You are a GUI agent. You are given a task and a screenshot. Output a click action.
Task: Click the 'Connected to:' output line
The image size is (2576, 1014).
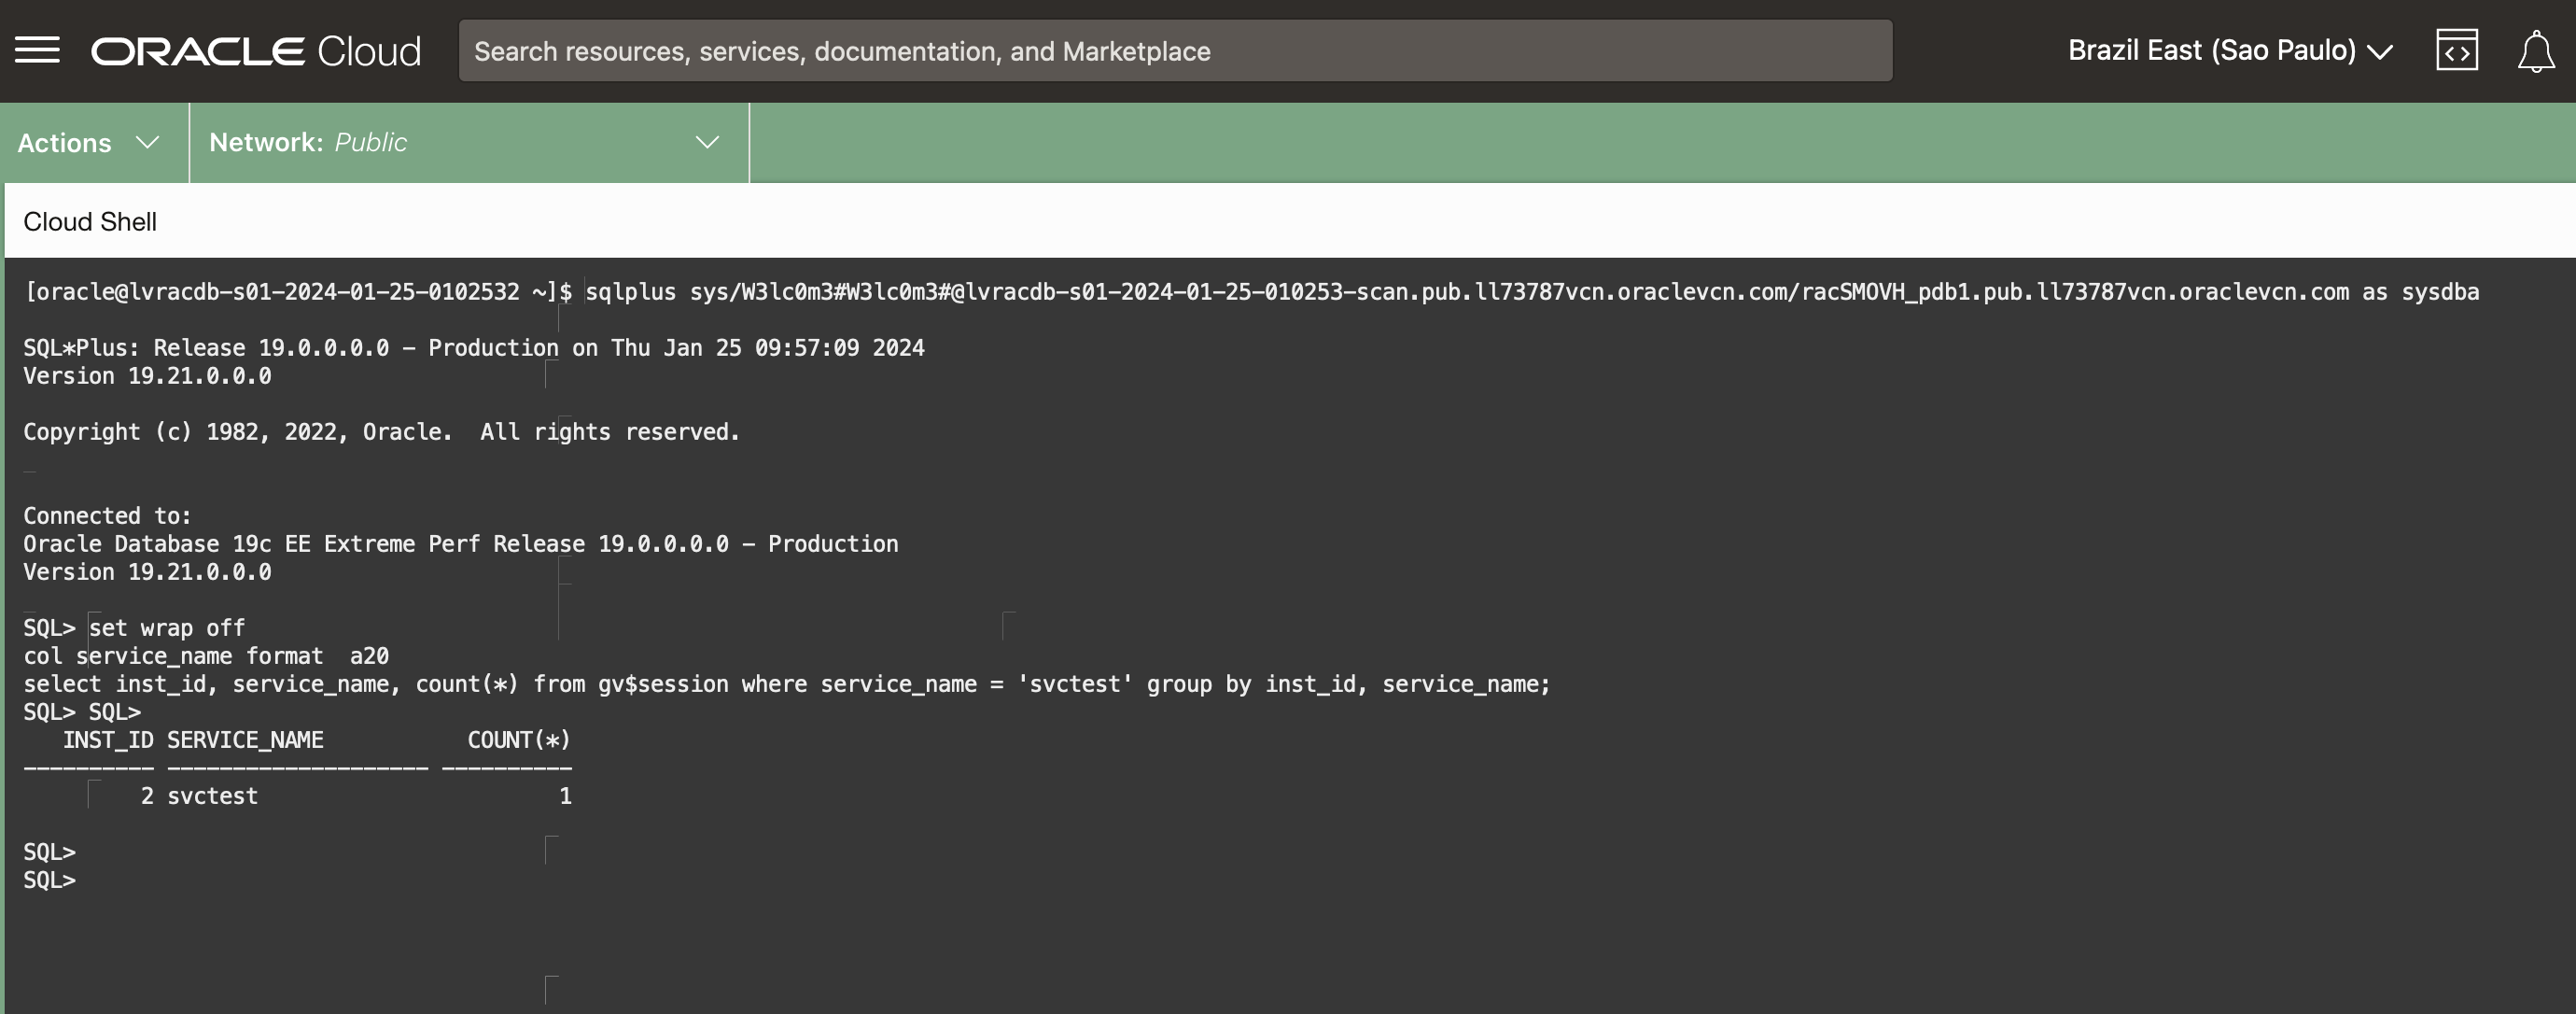(107, 516)
